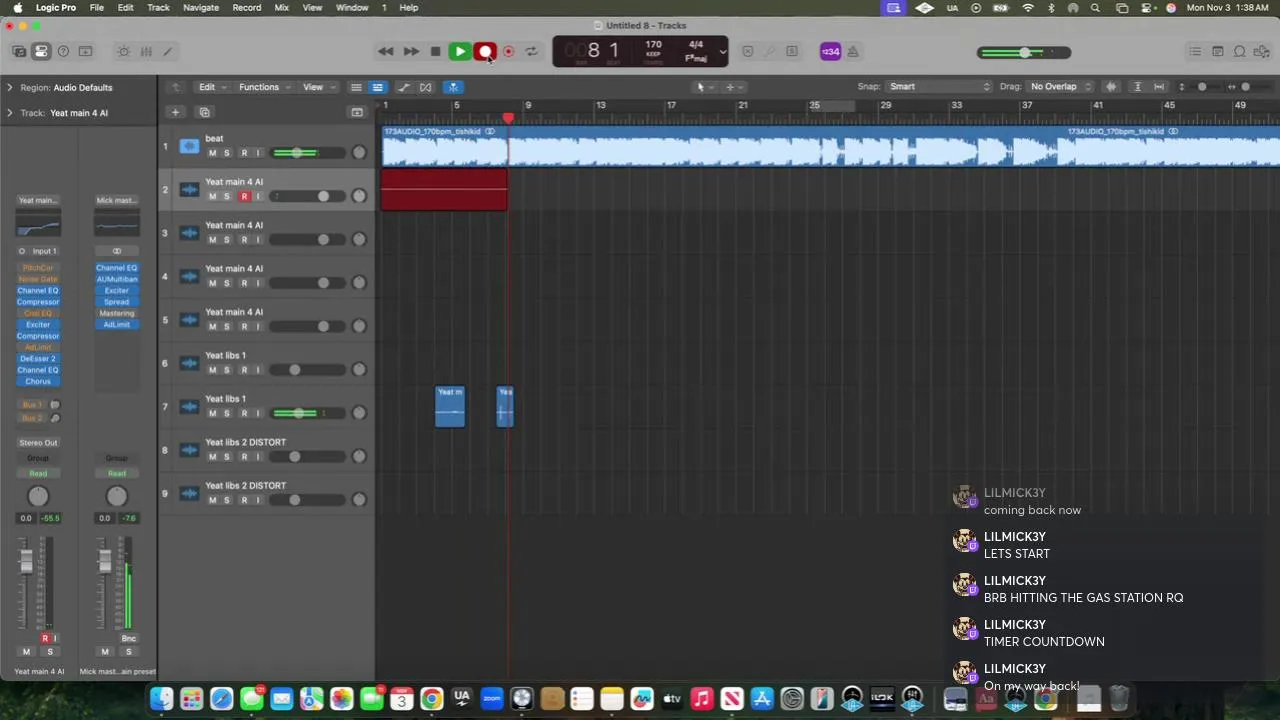This screenshot has width=1280, height=720.
Task: Click the red Record button
Action: pos(485,51)
